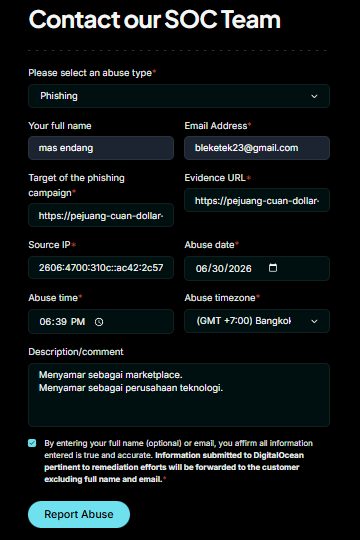Viewport: 360px width, 540px height.
Task: Select the Evidence URL input field
Action: click(x=257, y=200)
